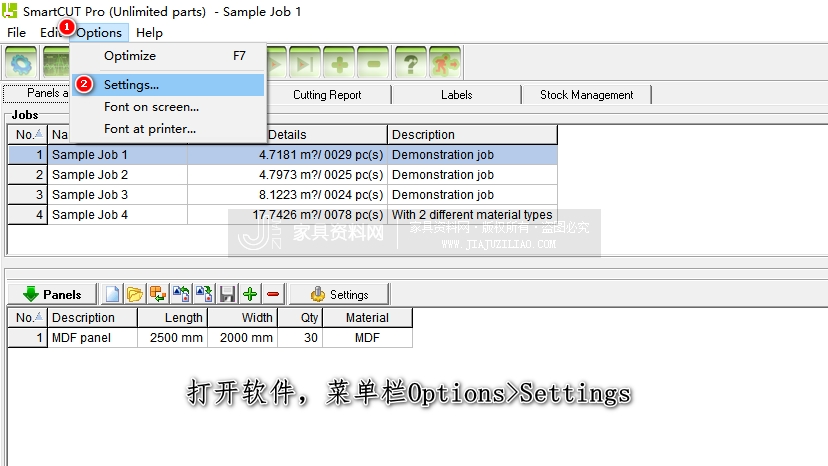Click the orange blocks swap icon

coord(158,294)
